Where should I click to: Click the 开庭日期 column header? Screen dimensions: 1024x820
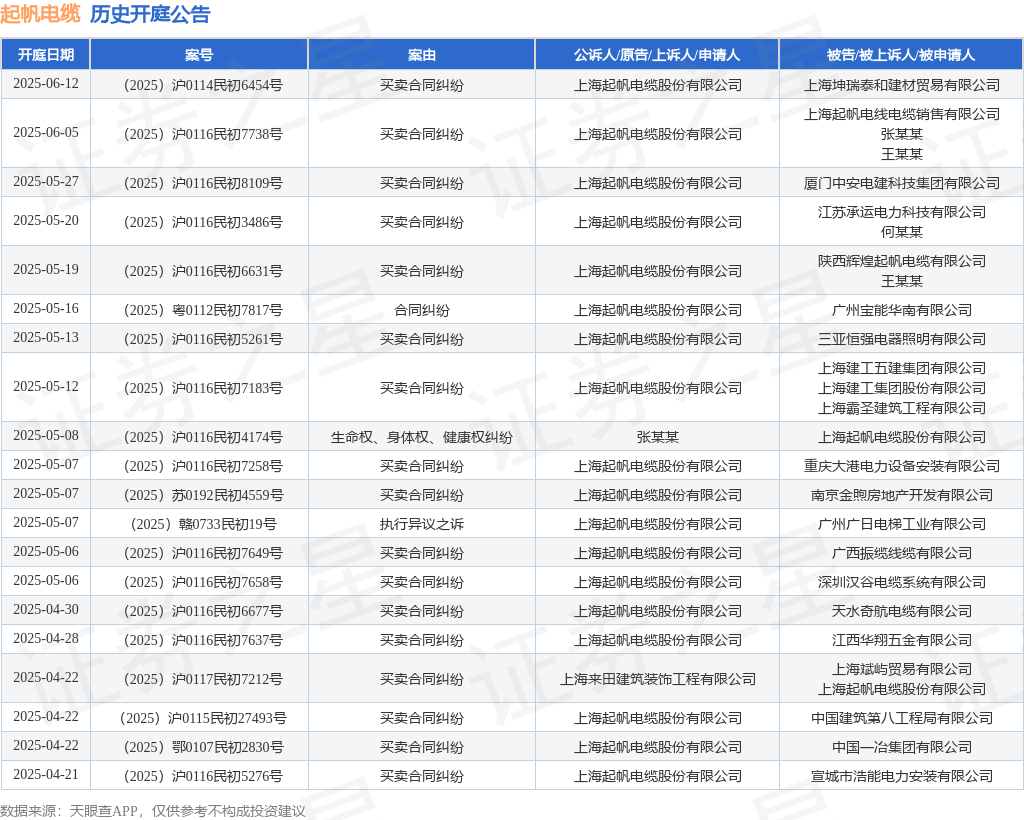46,55
